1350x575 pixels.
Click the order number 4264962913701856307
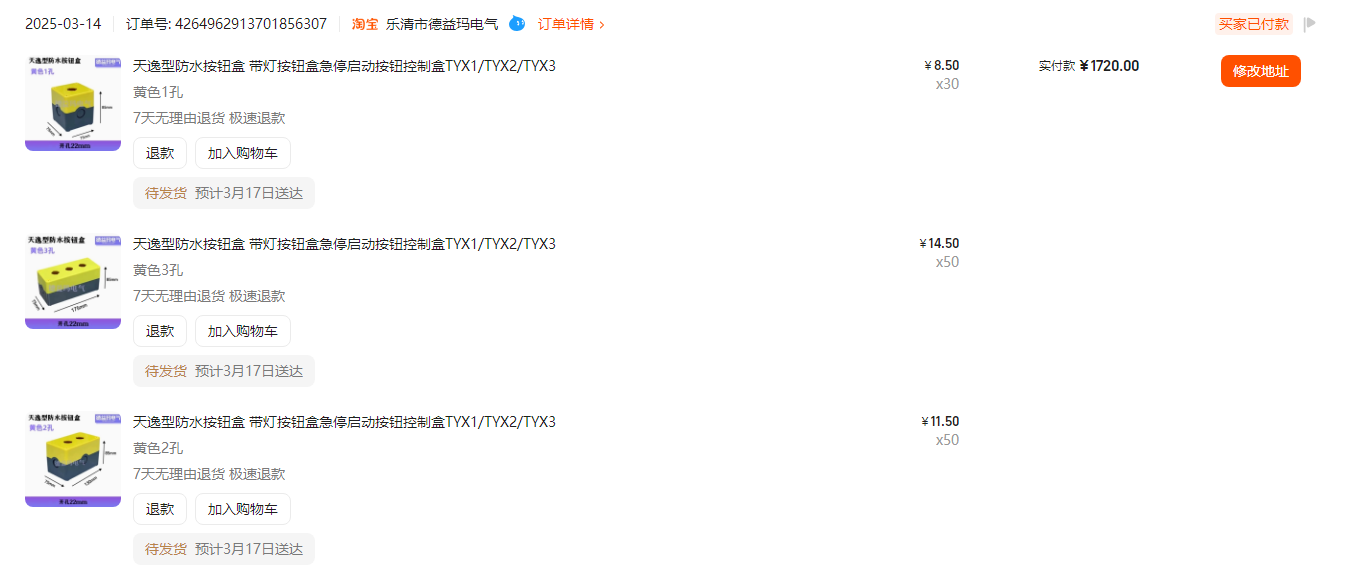point(251,24)
